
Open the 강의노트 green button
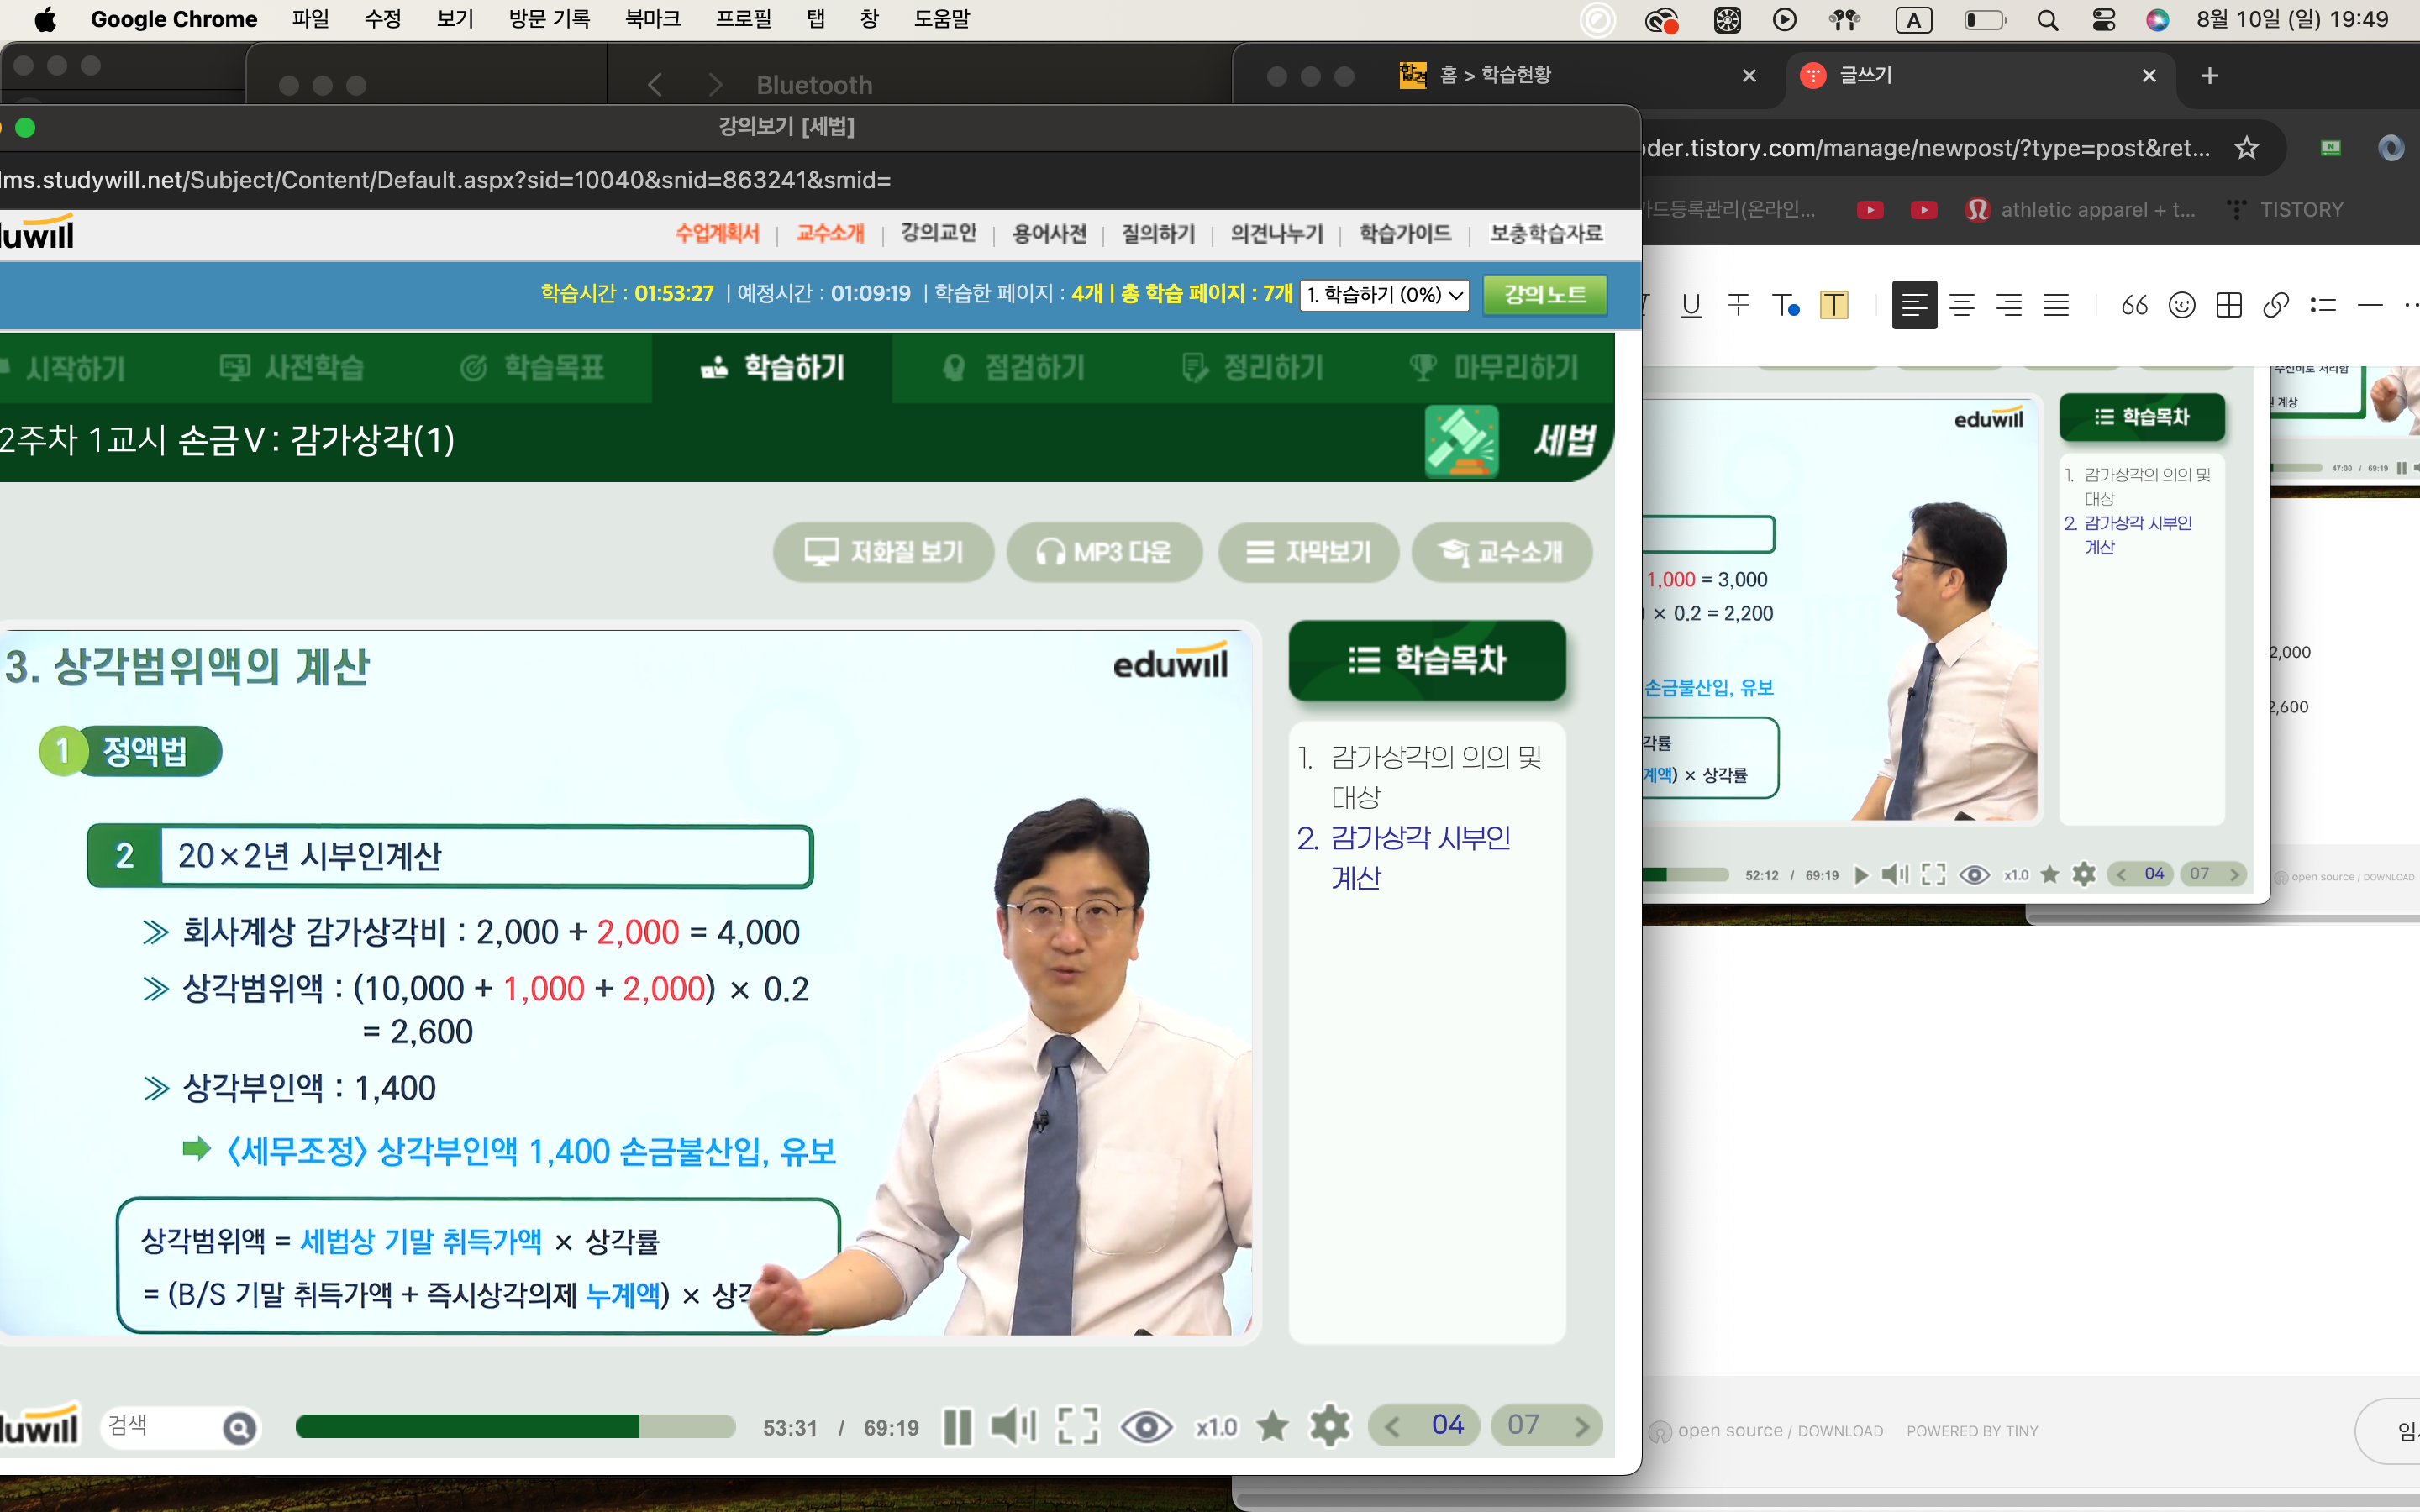click(x=1545, y=294)
